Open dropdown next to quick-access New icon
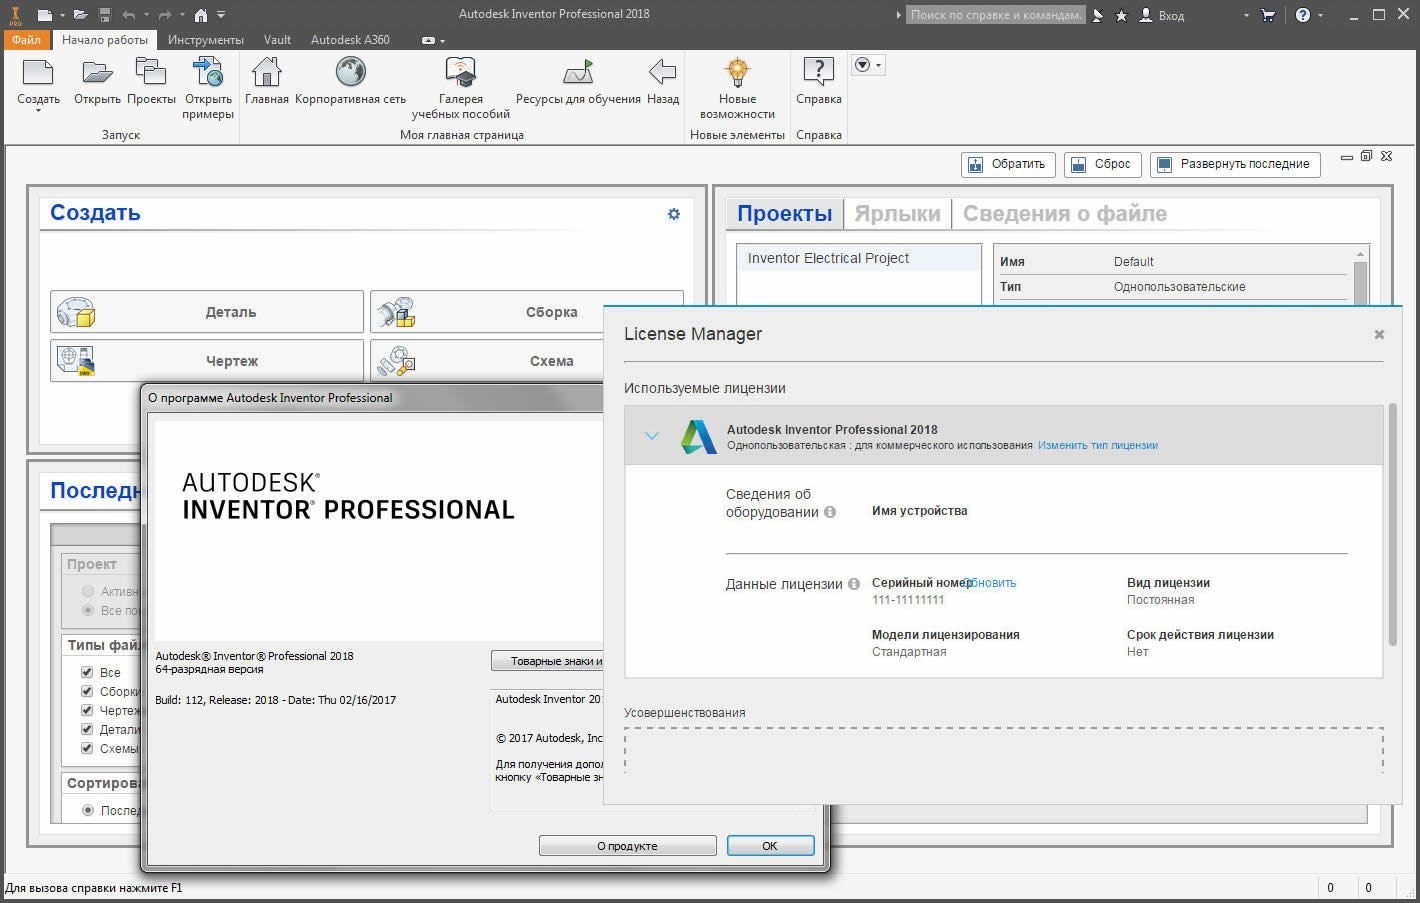The width and height of the screenshot is (1420, 903). click(62, 15)
